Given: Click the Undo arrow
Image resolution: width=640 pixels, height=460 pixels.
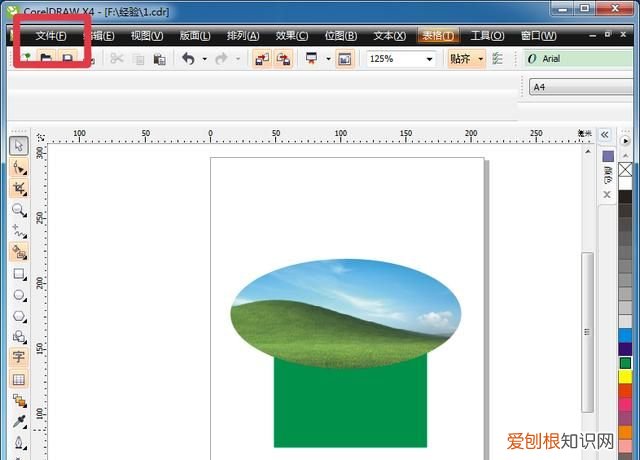Looking at the screenshot, I should [x=188, y=59].
